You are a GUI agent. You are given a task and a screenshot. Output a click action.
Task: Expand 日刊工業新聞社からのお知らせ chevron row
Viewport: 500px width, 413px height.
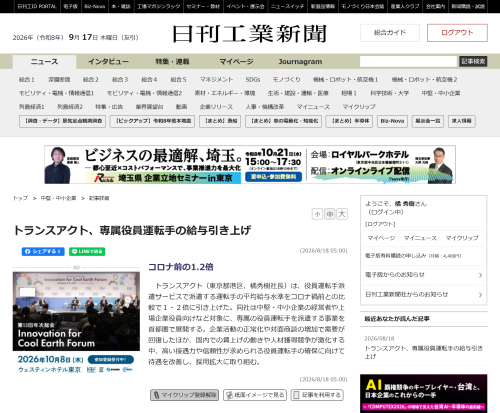(x=423, y=295)
